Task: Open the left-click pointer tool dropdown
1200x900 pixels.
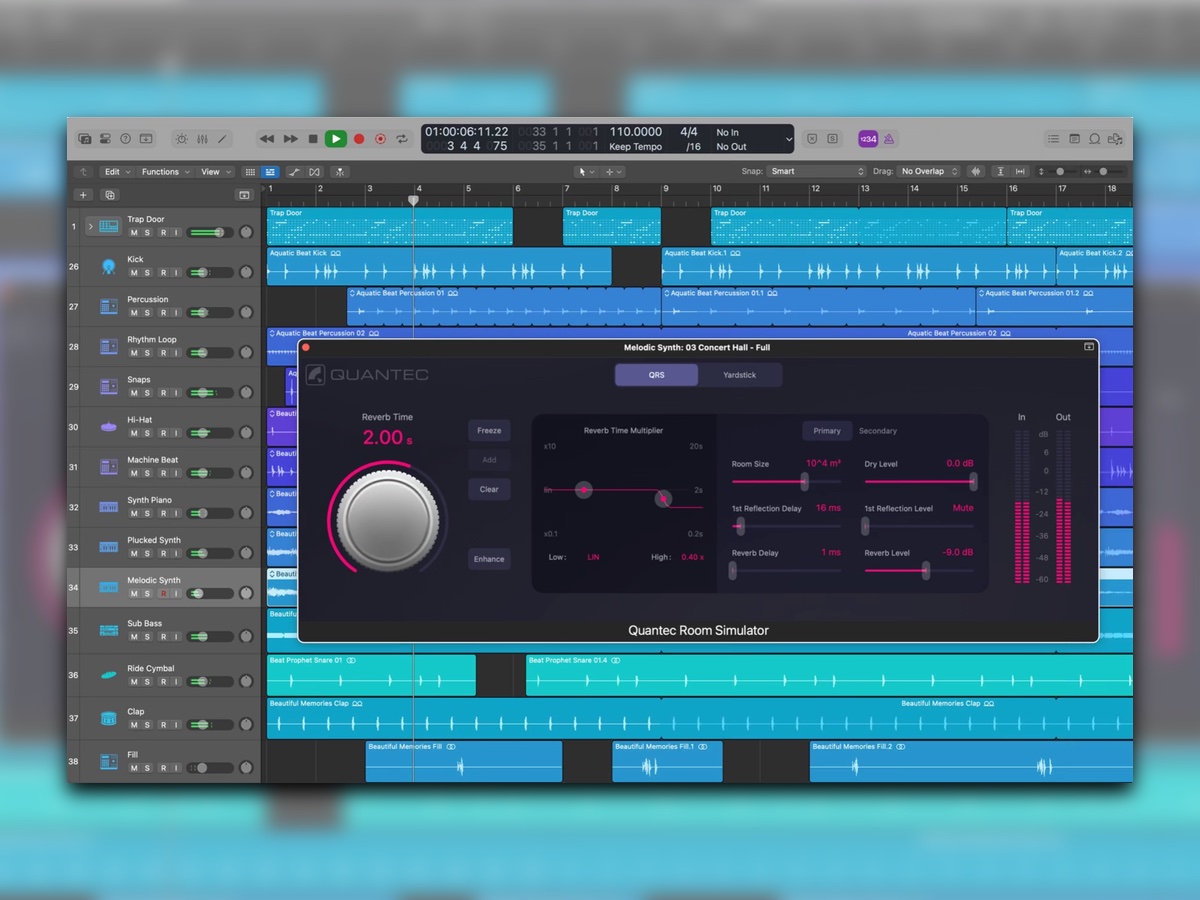Action: [589, 171]
